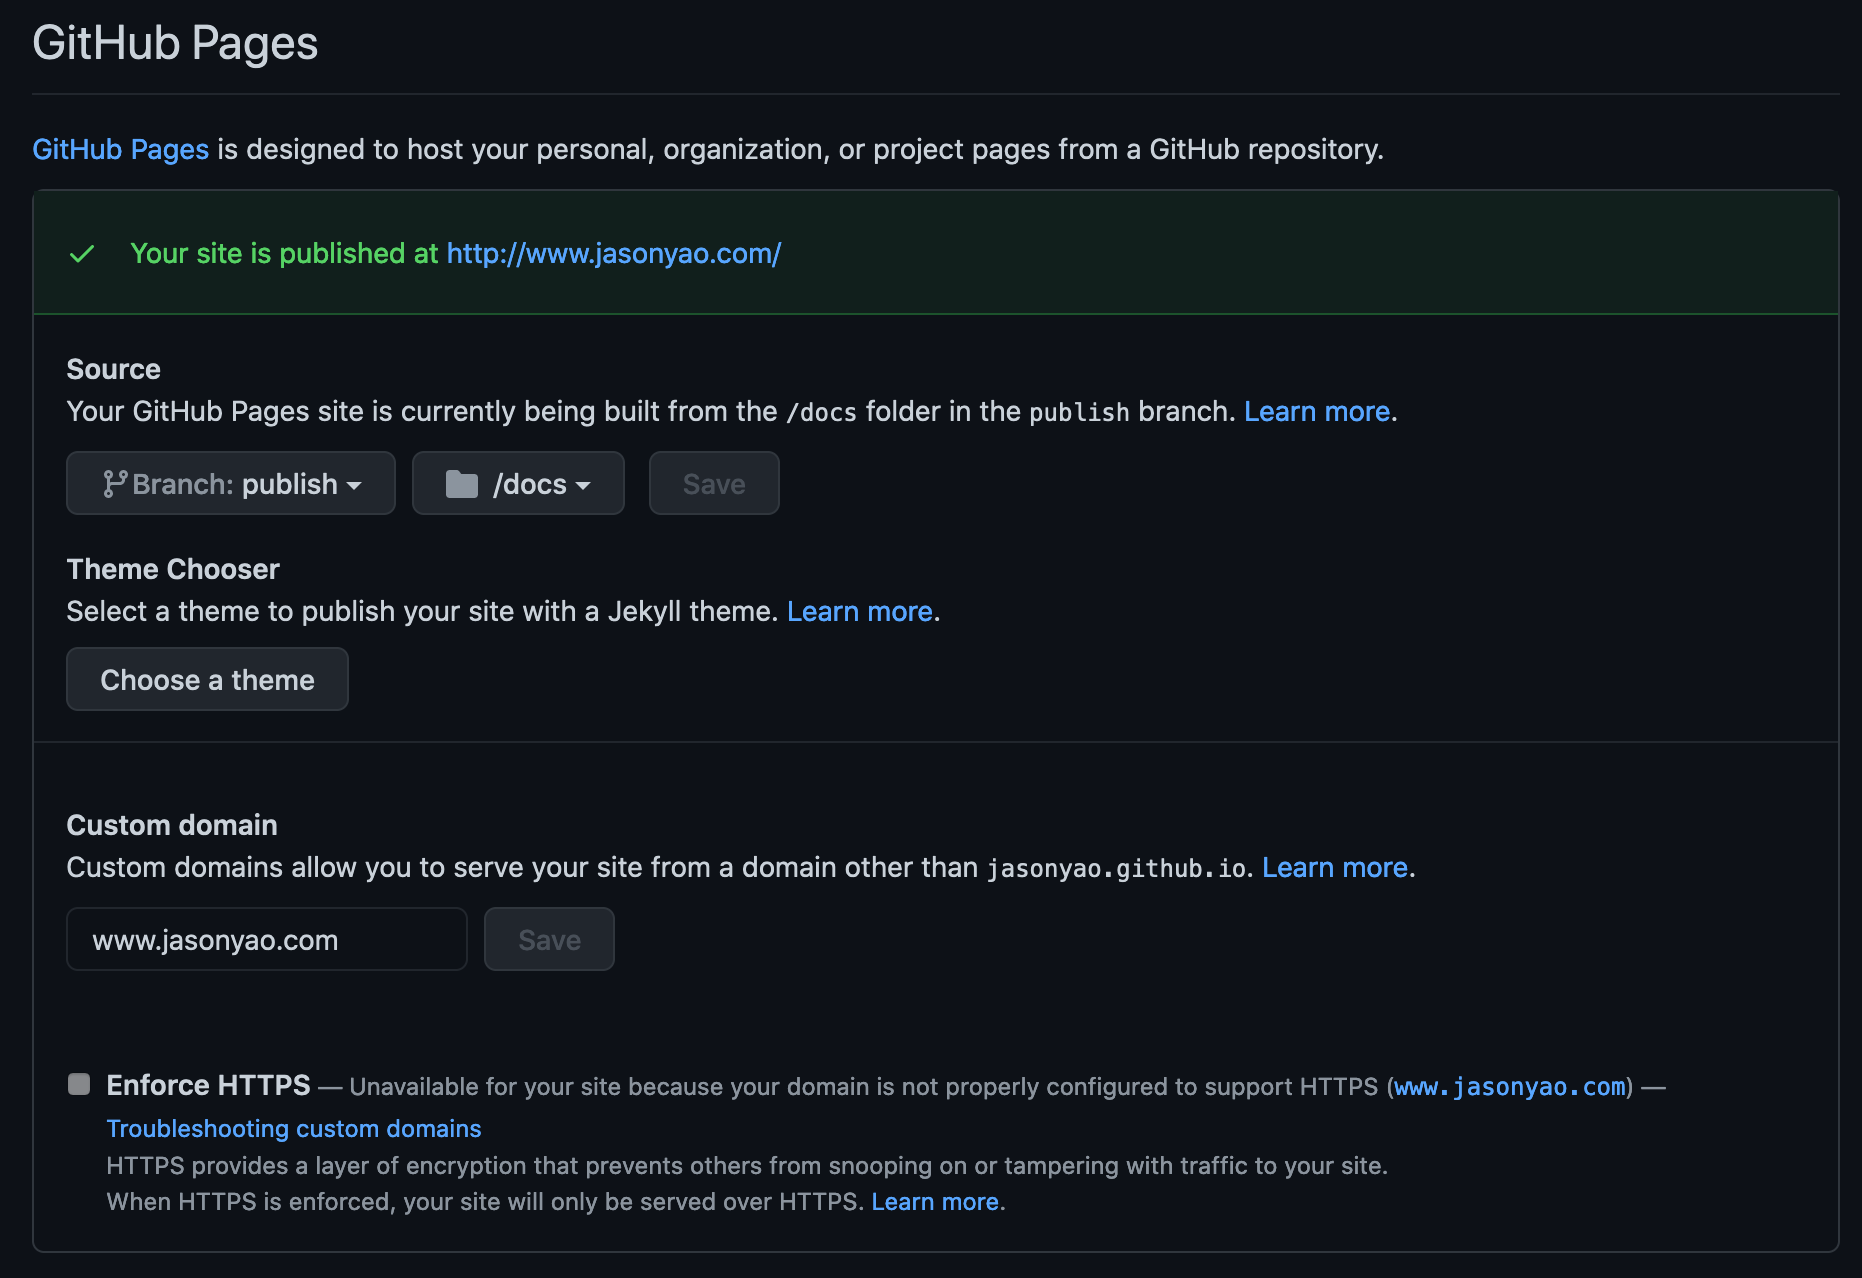
Task: Open the Branch: publish dropdown
Action: point(231,483)
